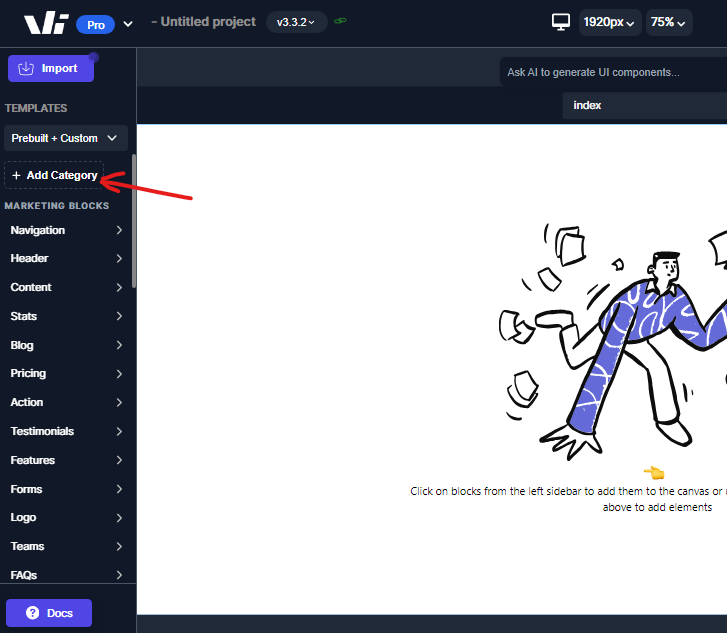Click the chevron arrow next to Forms
The height and width of the screenshot is (633, 727).
tap(119, 489)
